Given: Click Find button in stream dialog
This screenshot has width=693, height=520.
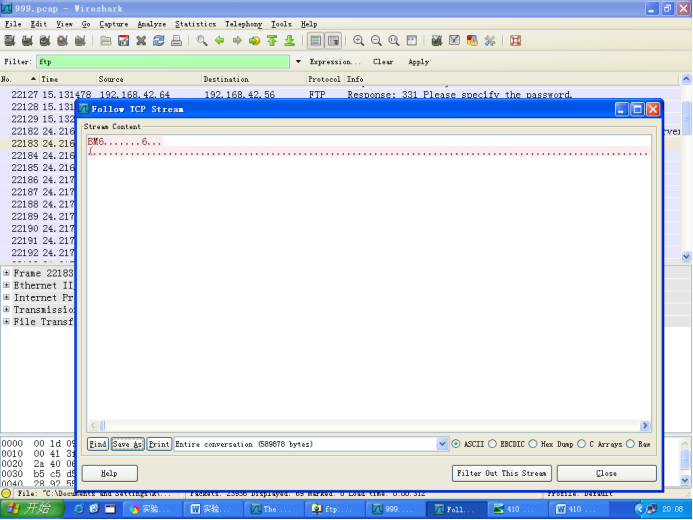Looking at the screenshot, I should (98, 444).
